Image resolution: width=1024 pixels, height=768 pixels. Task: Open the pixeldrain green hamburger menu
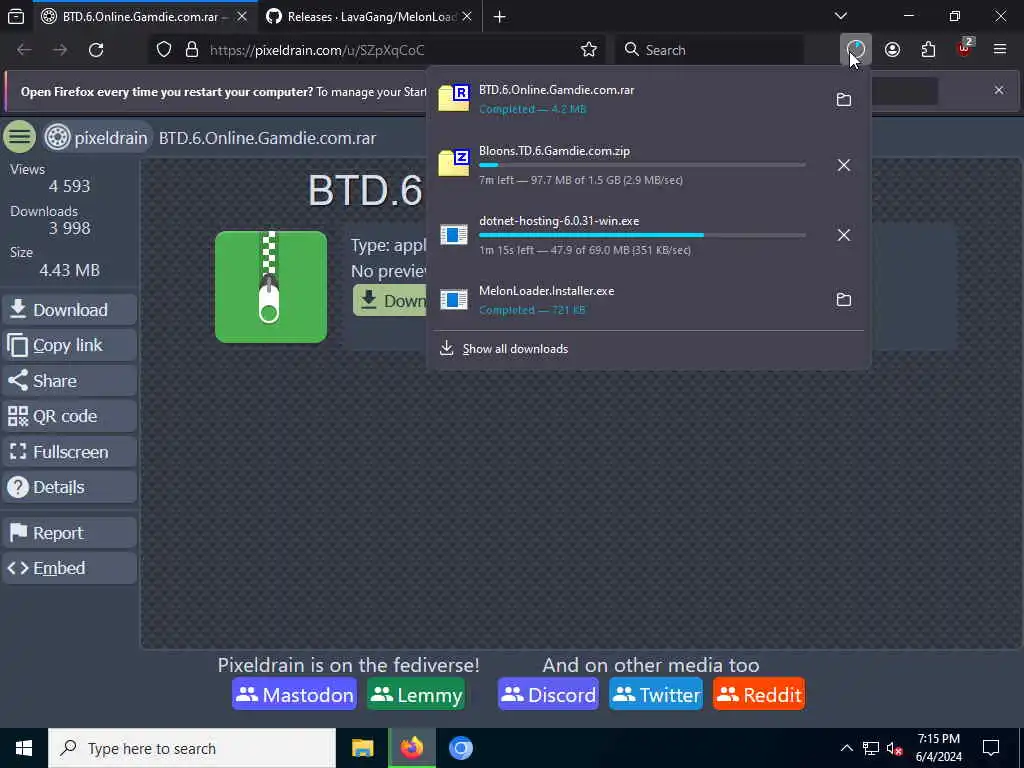coord(20,137)
